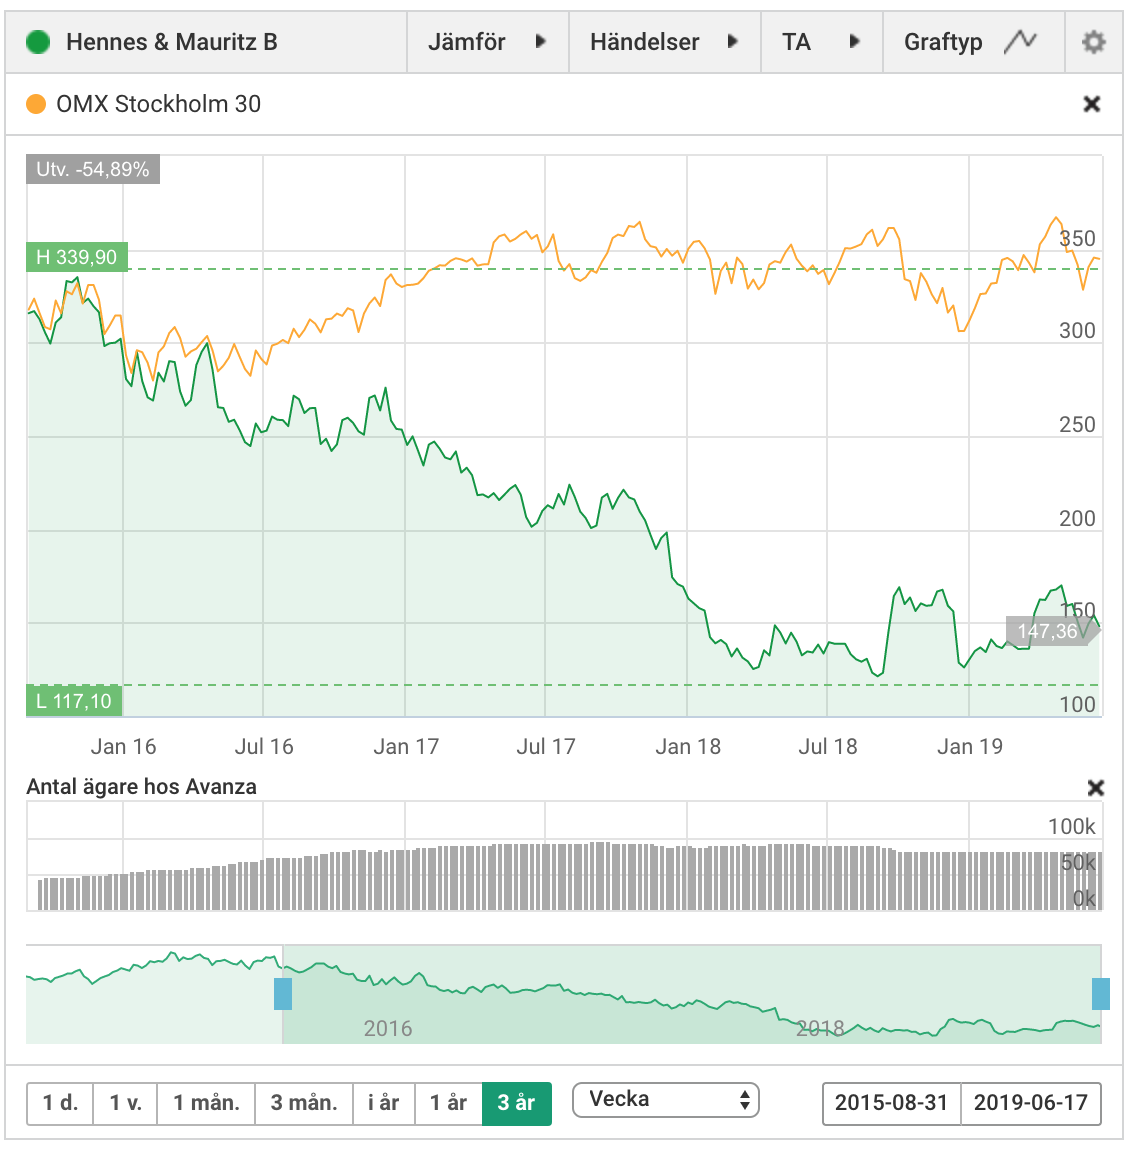Click the orange OMX Stockholm 30 dot
The width and height of the screenshot is (1132, 1158).
35,104
